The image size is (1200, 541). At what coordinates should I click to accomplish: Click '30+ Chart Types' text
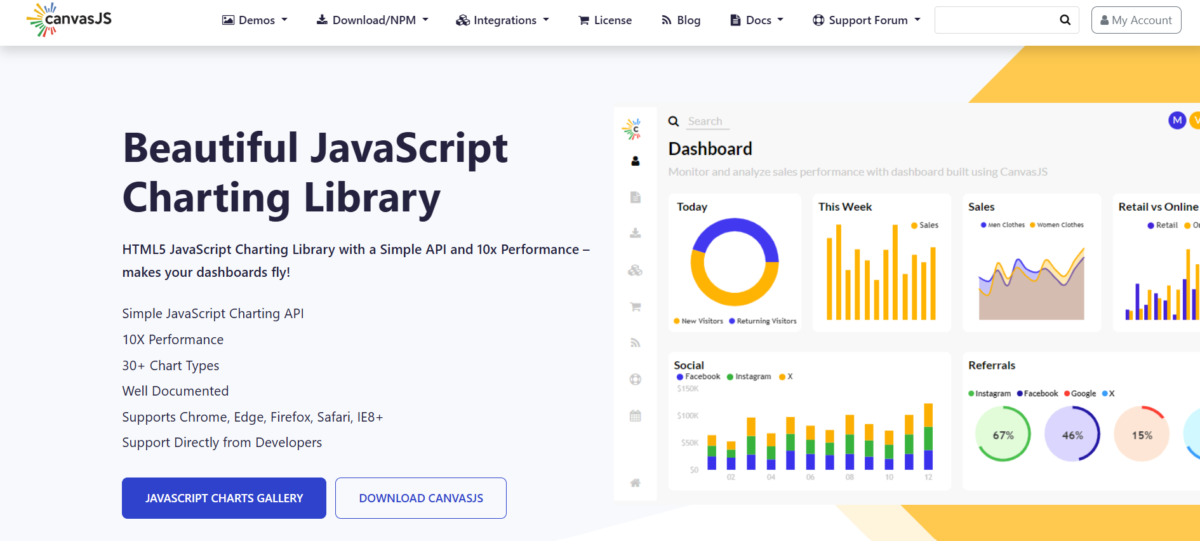(171, 365)
